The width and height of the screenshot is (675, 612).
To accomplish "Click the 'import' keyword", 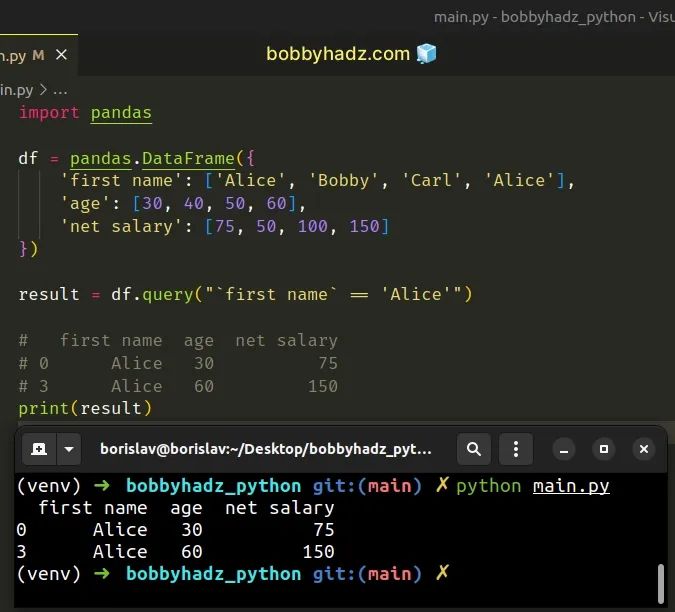I will pyautogui.click(x=49, y=113).
